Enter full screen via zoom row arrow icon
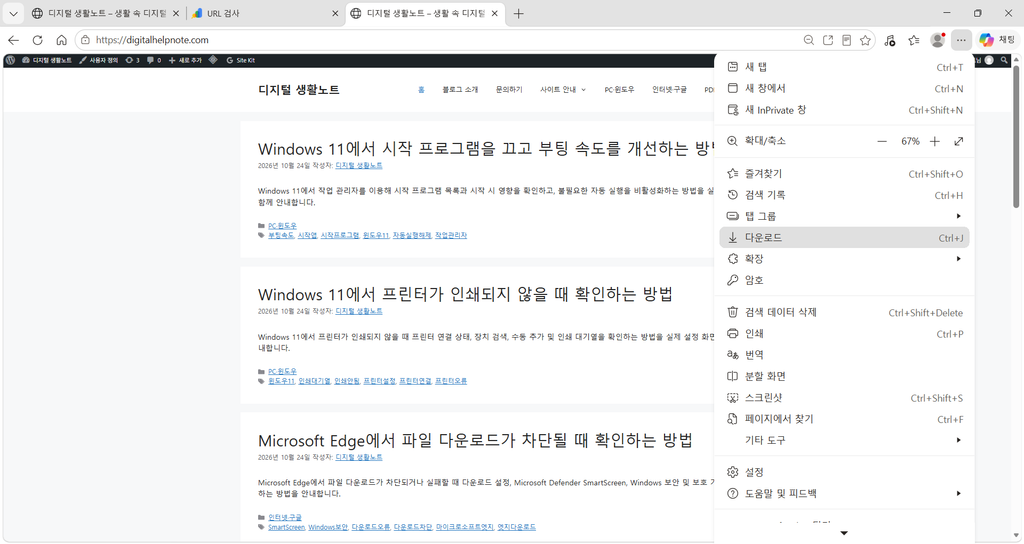Viewport: 1024px width, 544px height. [x=959, y=141]
